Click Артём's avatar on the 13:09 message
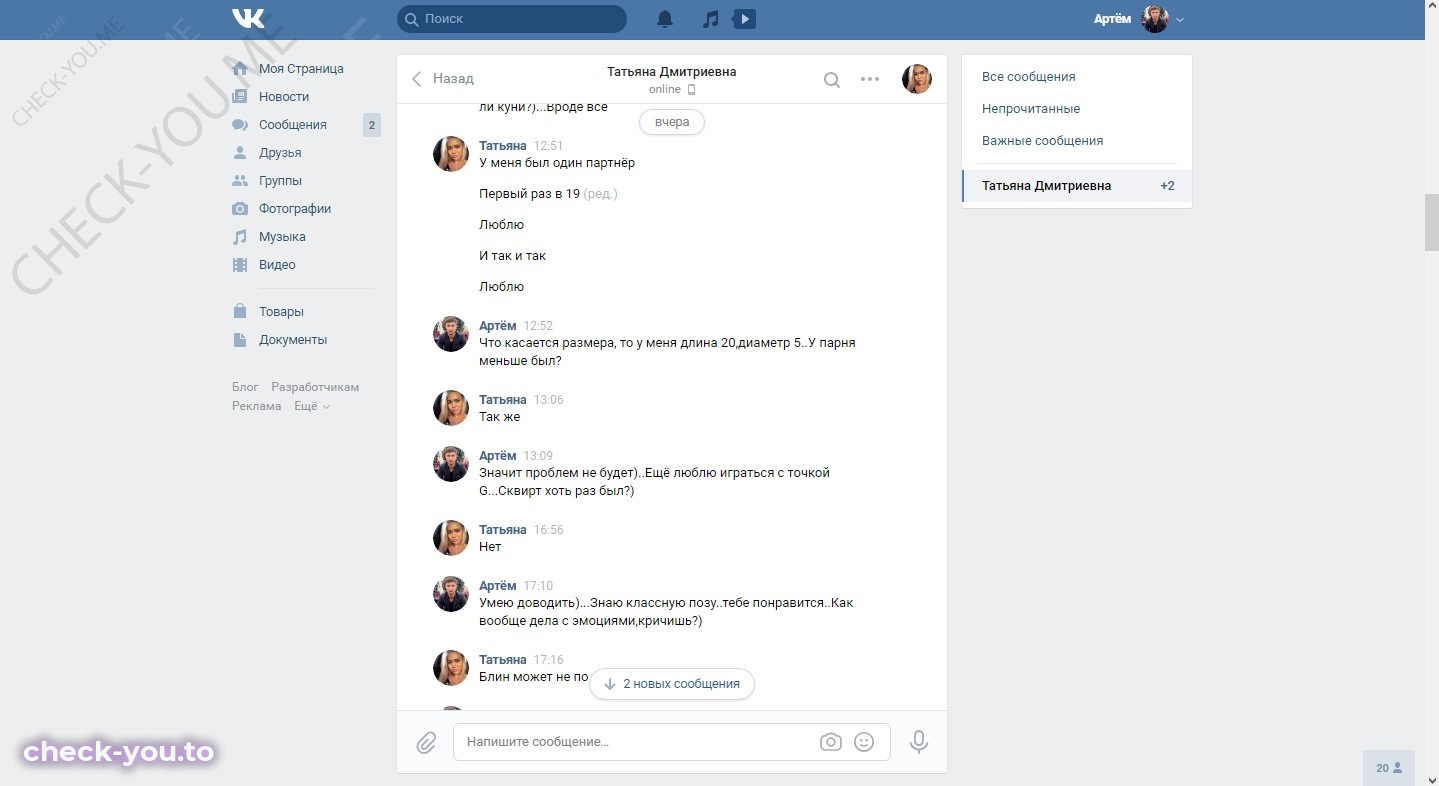Image resolution: width=1439 pixels, height=786 pixels. (451, 464)
